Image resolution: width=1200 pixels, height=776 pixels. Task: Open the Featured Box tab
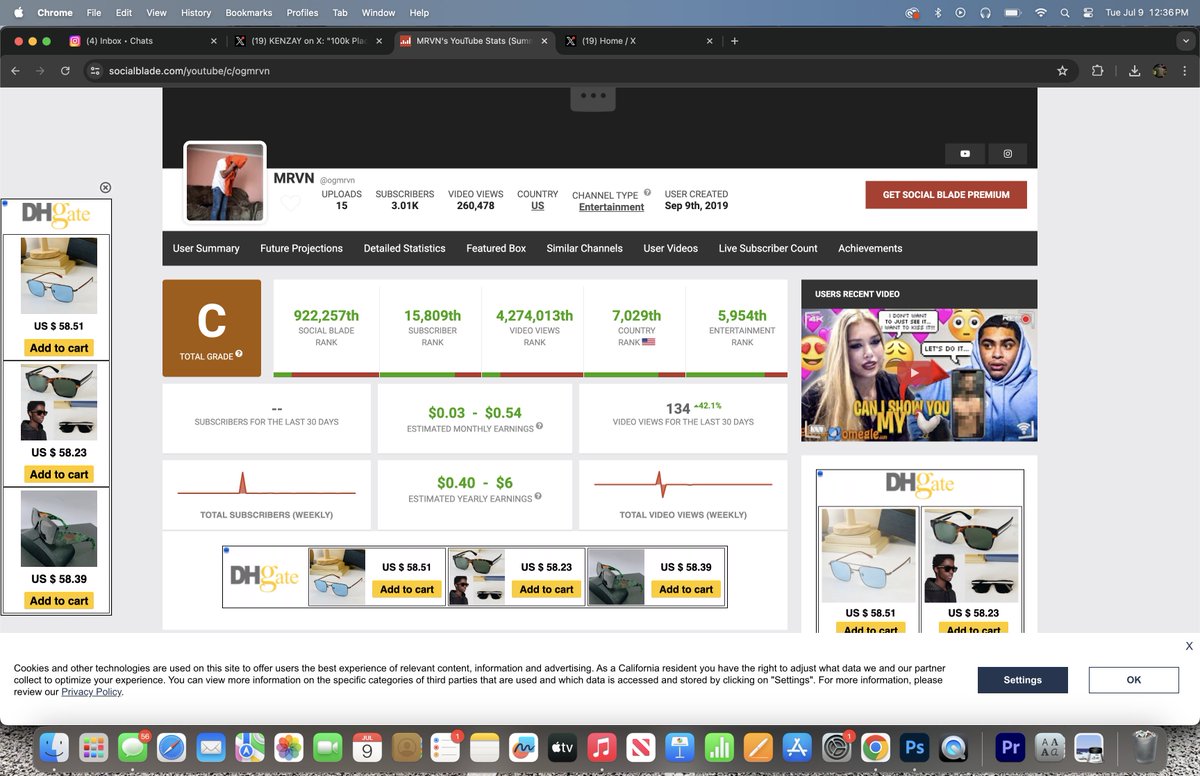tap(496, 248)
